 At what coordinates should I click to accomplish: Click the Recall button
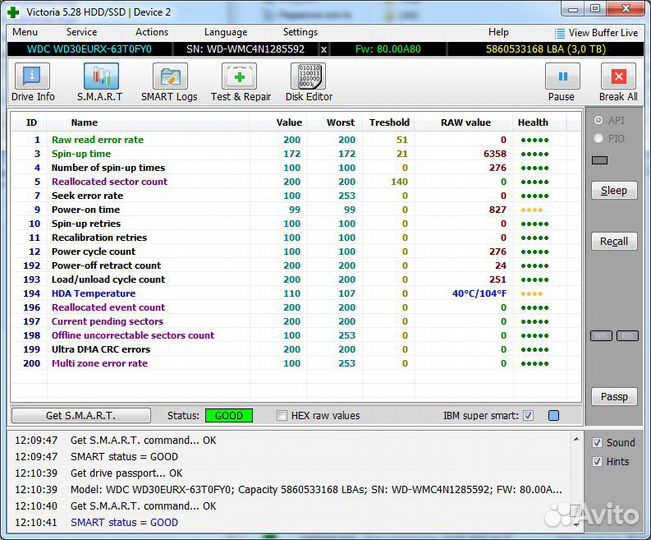pyautogui.click(x=614, y=242)
